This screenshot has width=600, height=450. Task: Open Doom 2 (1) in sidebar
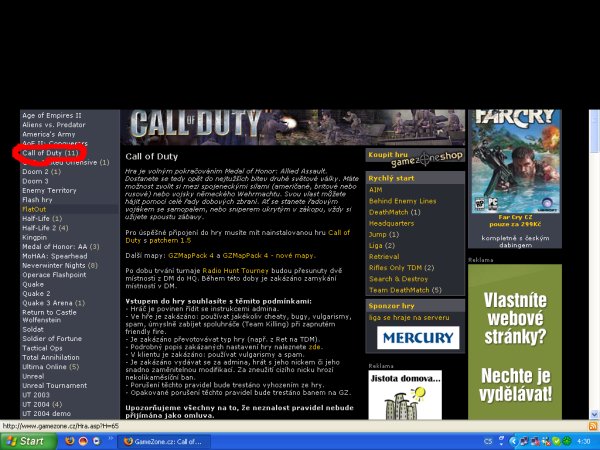[41, 172]
